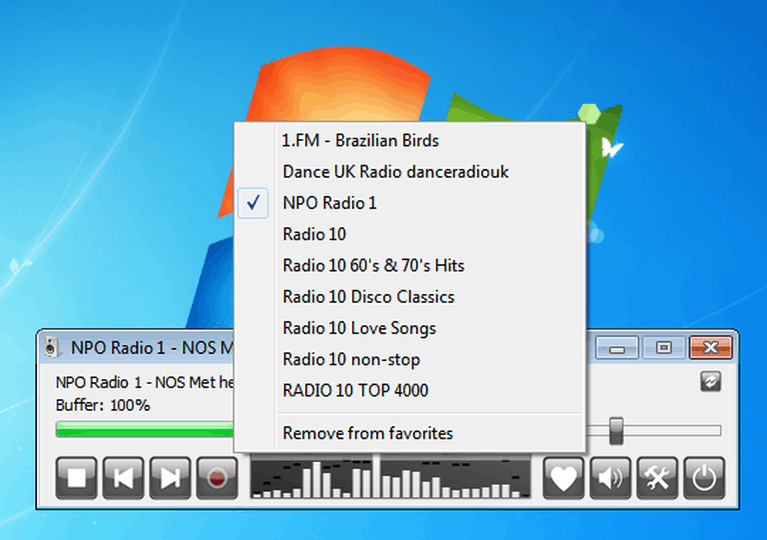Play Radio 10 non-stop
This screenshot has width=767, height=540.
click(410, 360)
